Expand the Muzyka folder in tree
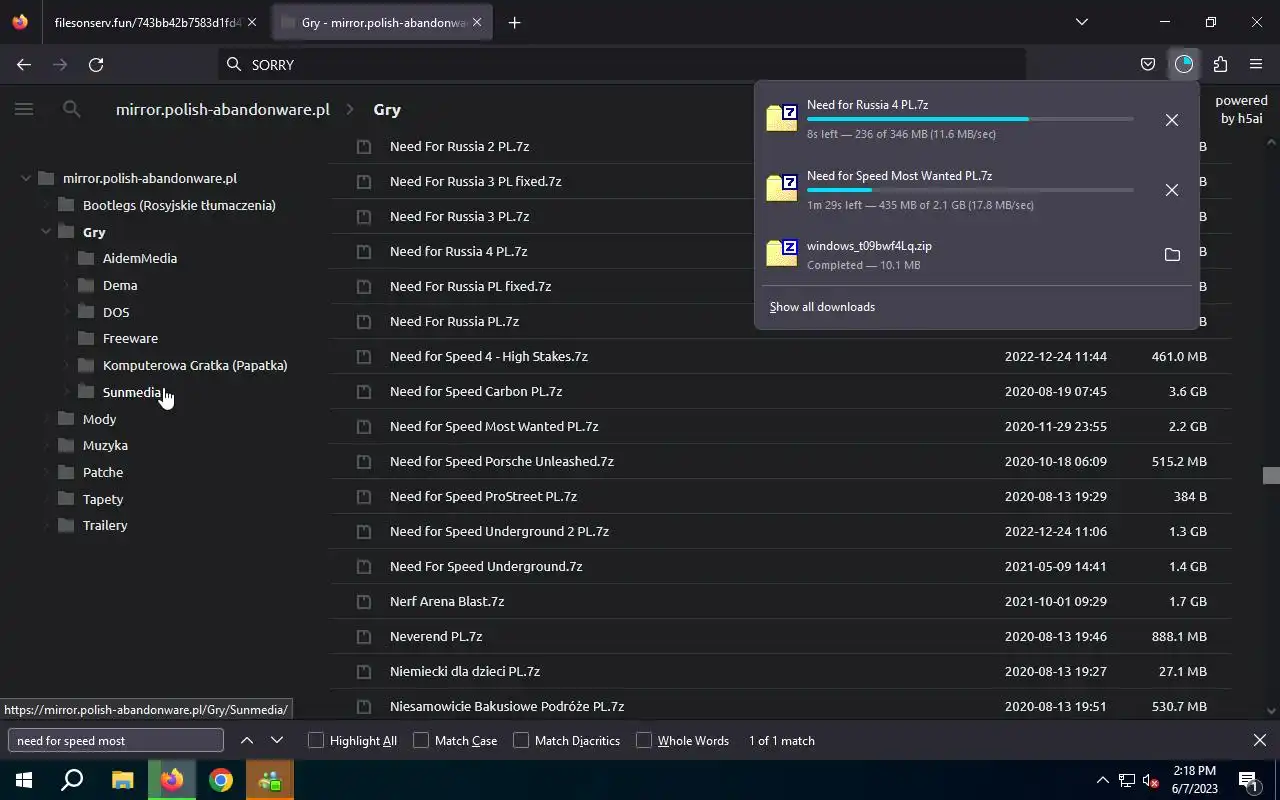Viewport: 1280px width, 800px height. (46, 445)
